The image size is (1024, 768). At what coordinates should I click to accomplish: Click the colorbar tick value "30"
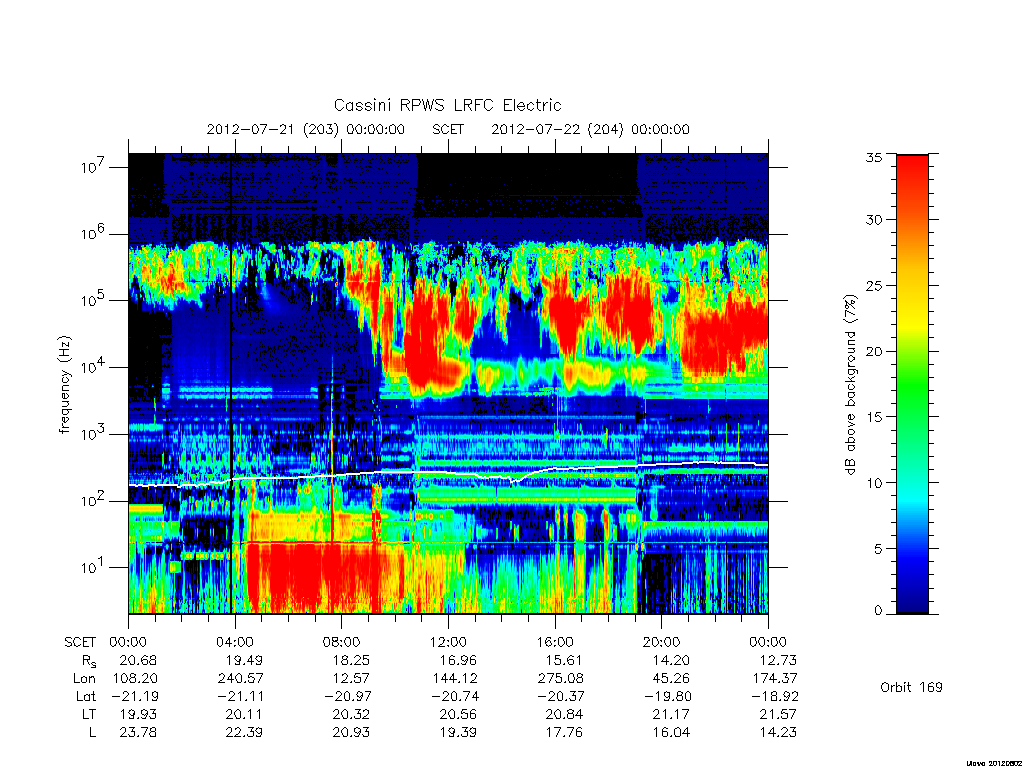(873, 219)
